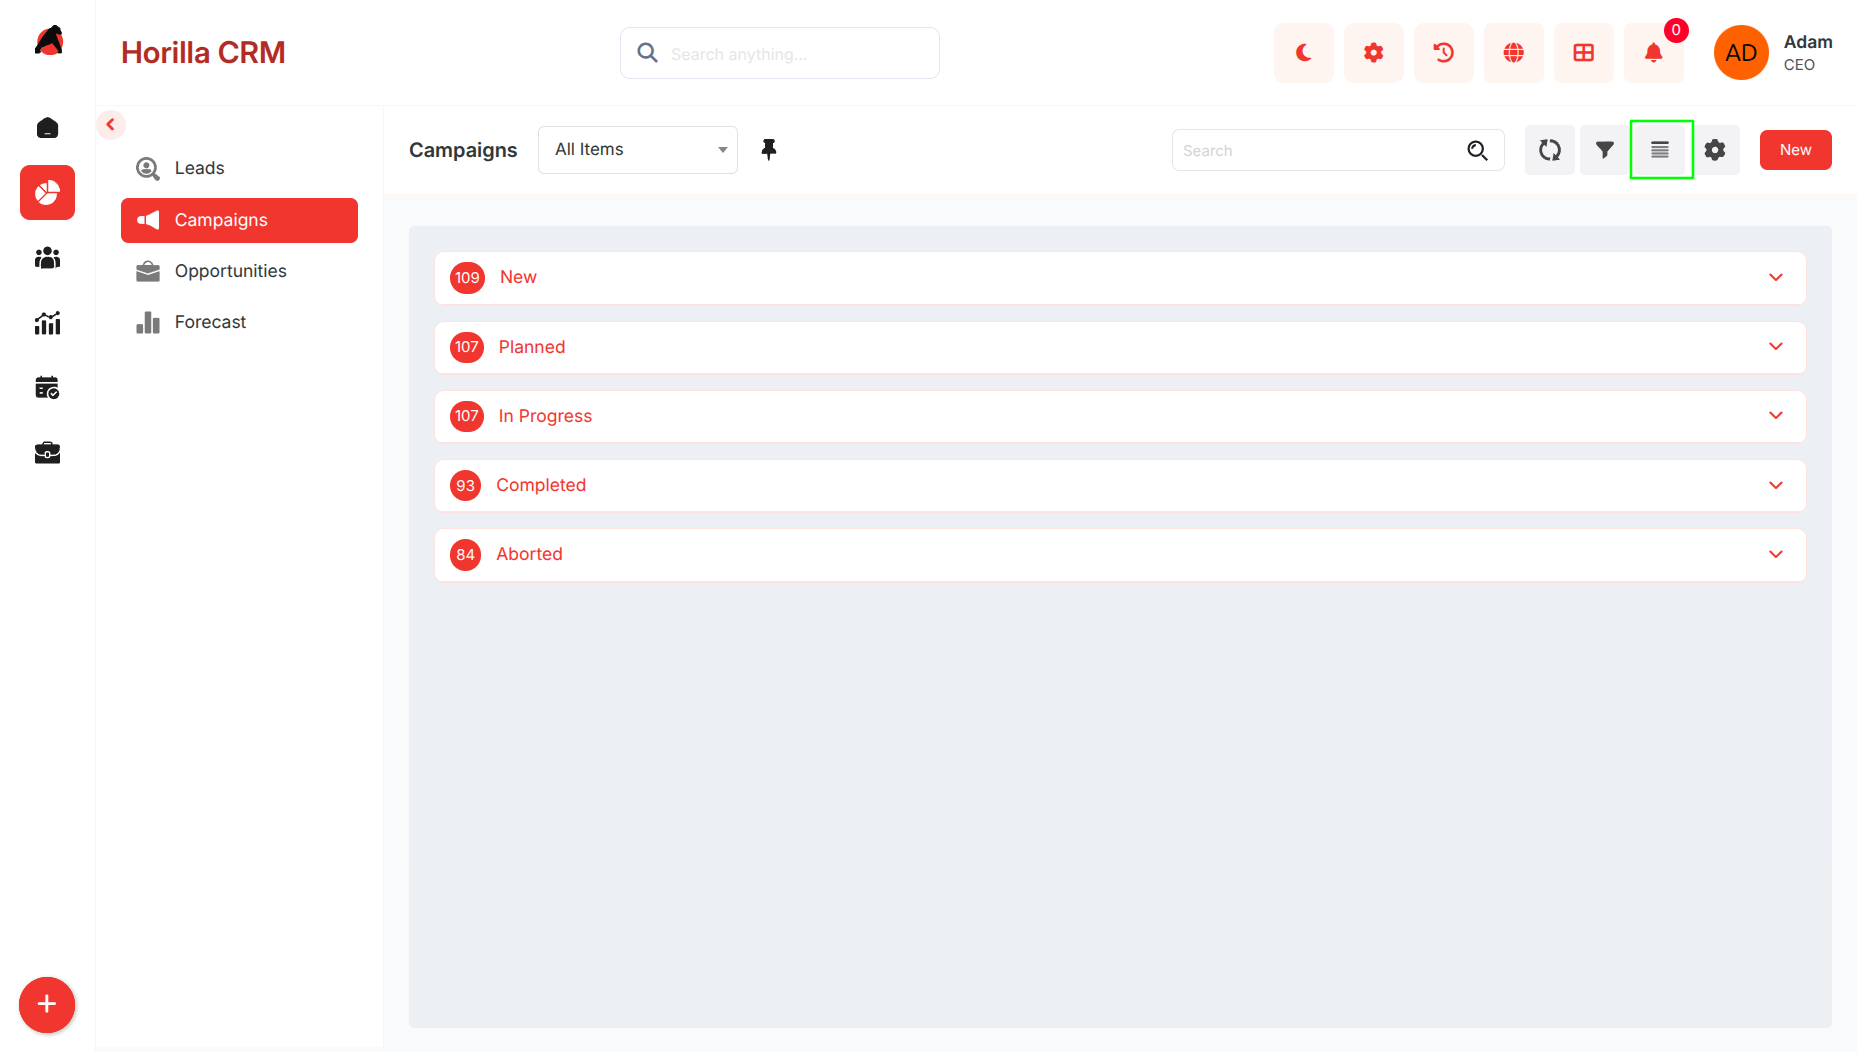Image resolution: width=1857 pixels, height=1052 pixels.
Task: Open the briefcase sidebar icon
Action: [x=47, y=452]
